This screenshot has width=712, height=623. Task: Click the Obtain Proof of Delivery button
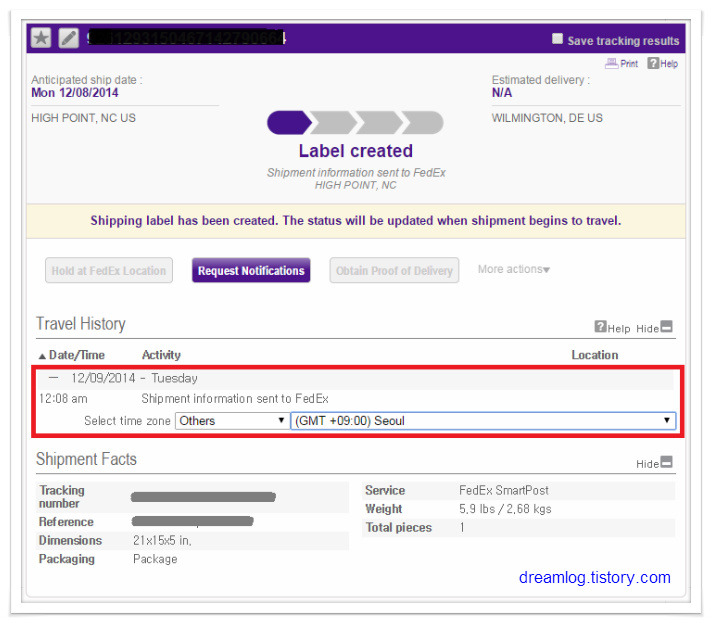pyautogui.click(x=394, y=271)
